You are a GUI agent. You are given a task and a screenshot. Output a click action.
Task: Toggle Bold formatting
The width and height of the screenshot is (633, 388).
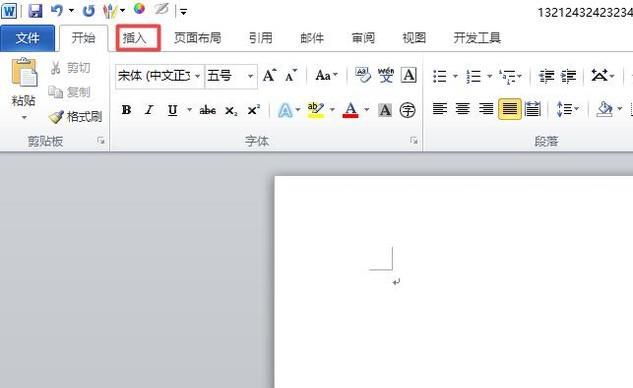pos(126,110)
